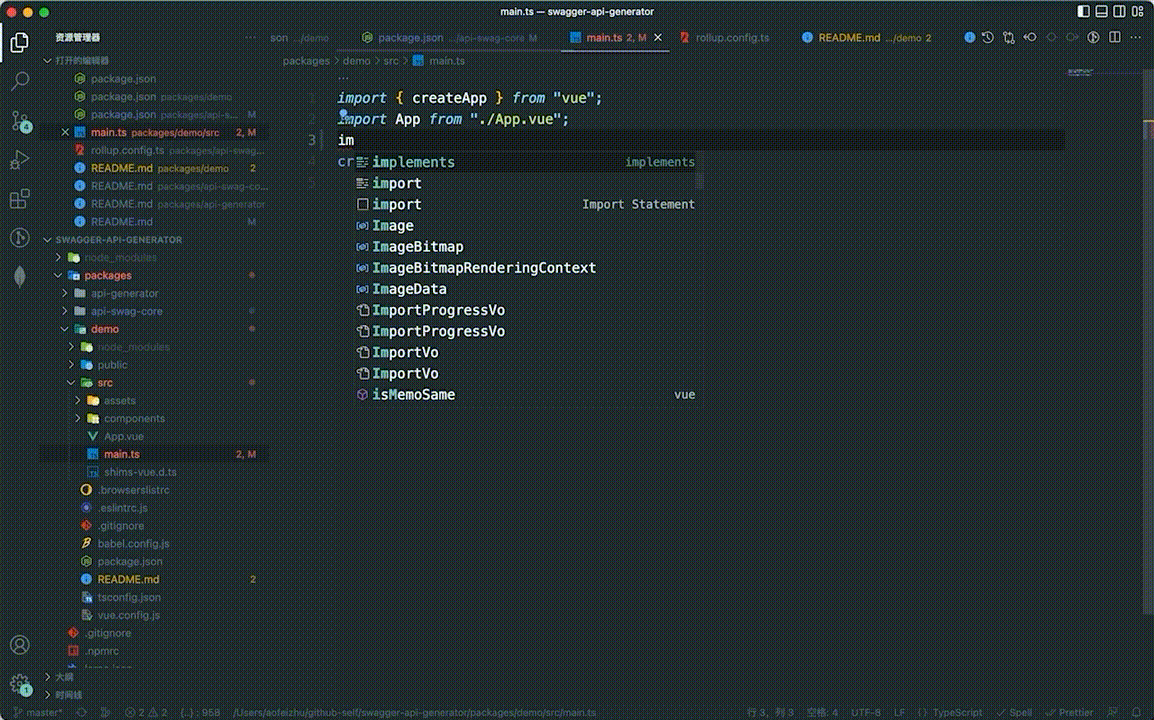Click the src breadcrumb
1154x720 pixels.
point(391,61)
